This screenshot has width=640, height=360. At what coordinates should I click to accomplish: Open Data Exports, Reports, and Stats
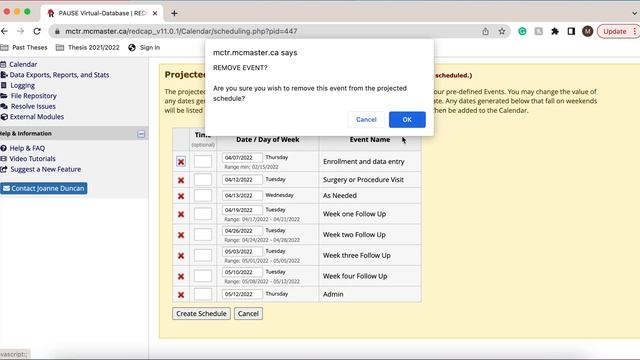[x=59, y=75]
